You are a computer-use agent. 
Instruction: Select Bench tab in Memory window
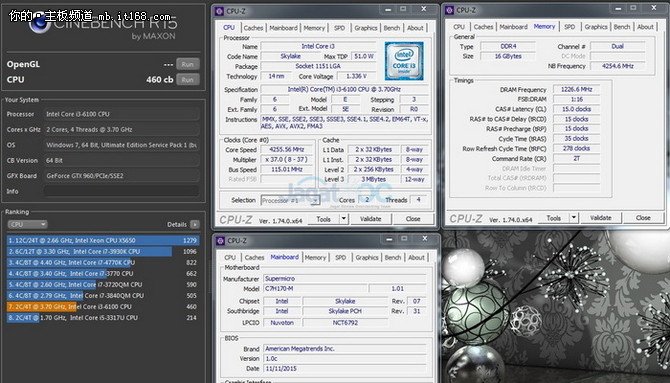pos(622,27)
